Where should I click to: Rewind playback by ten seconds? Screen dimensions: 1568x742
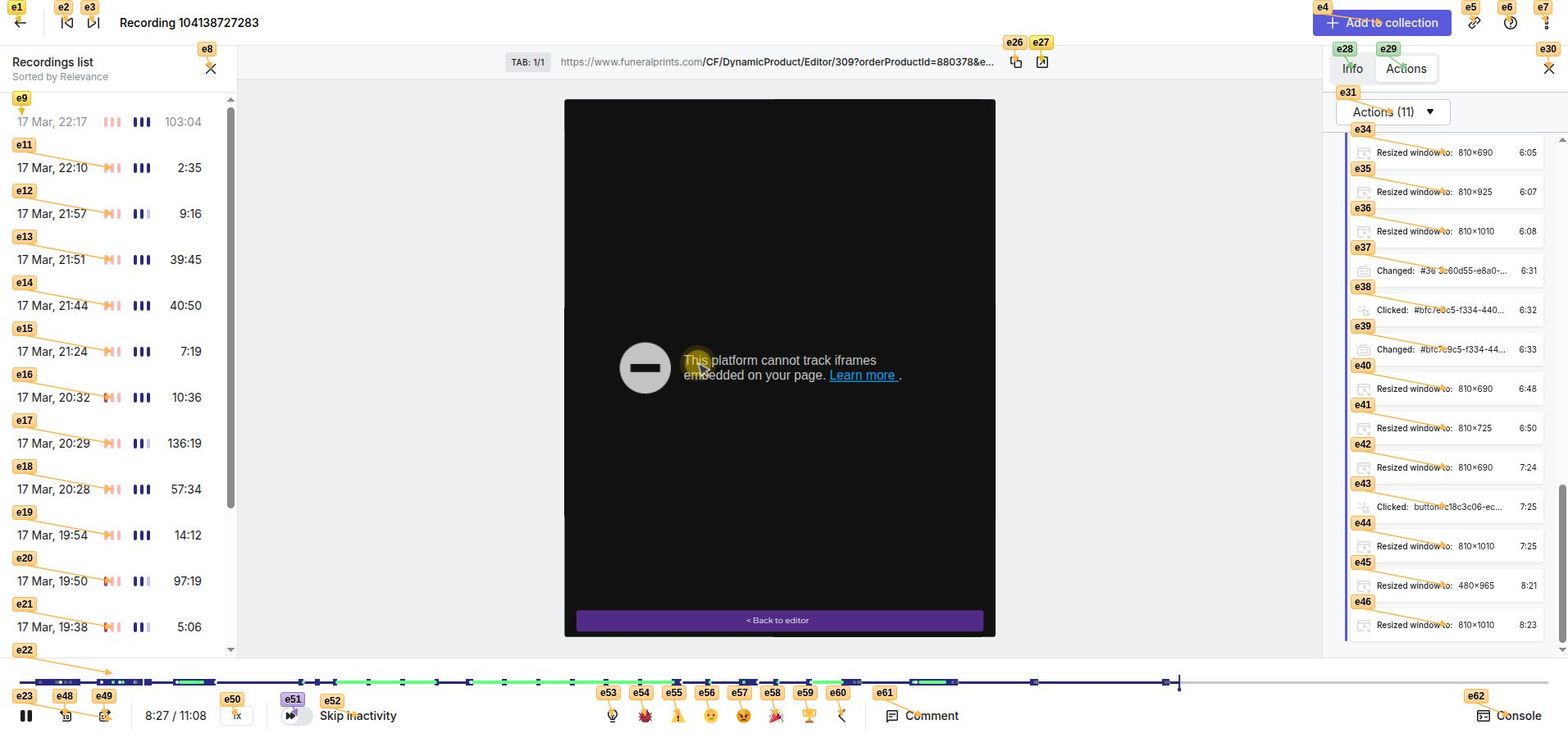coord(66,716)
